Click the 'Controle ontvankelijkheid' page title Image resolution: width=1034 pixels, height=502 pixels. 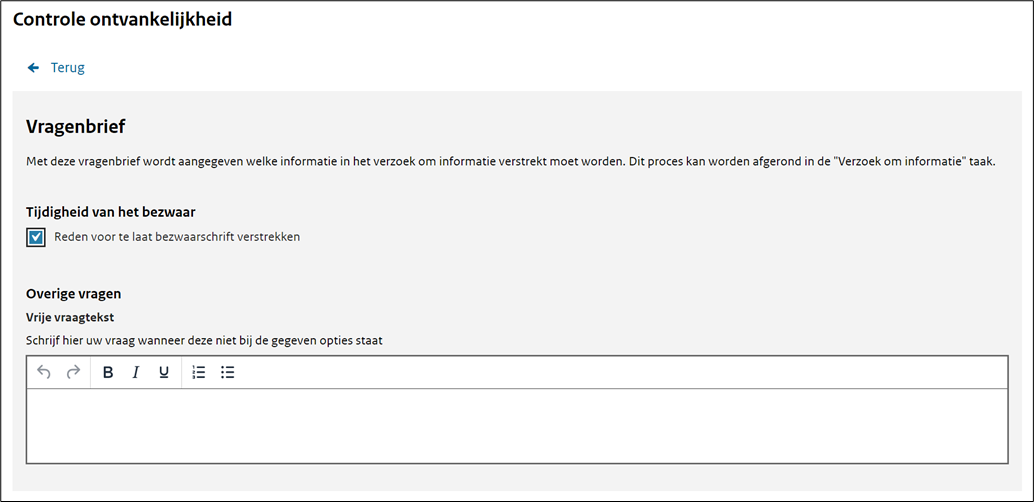pos(123,20)
